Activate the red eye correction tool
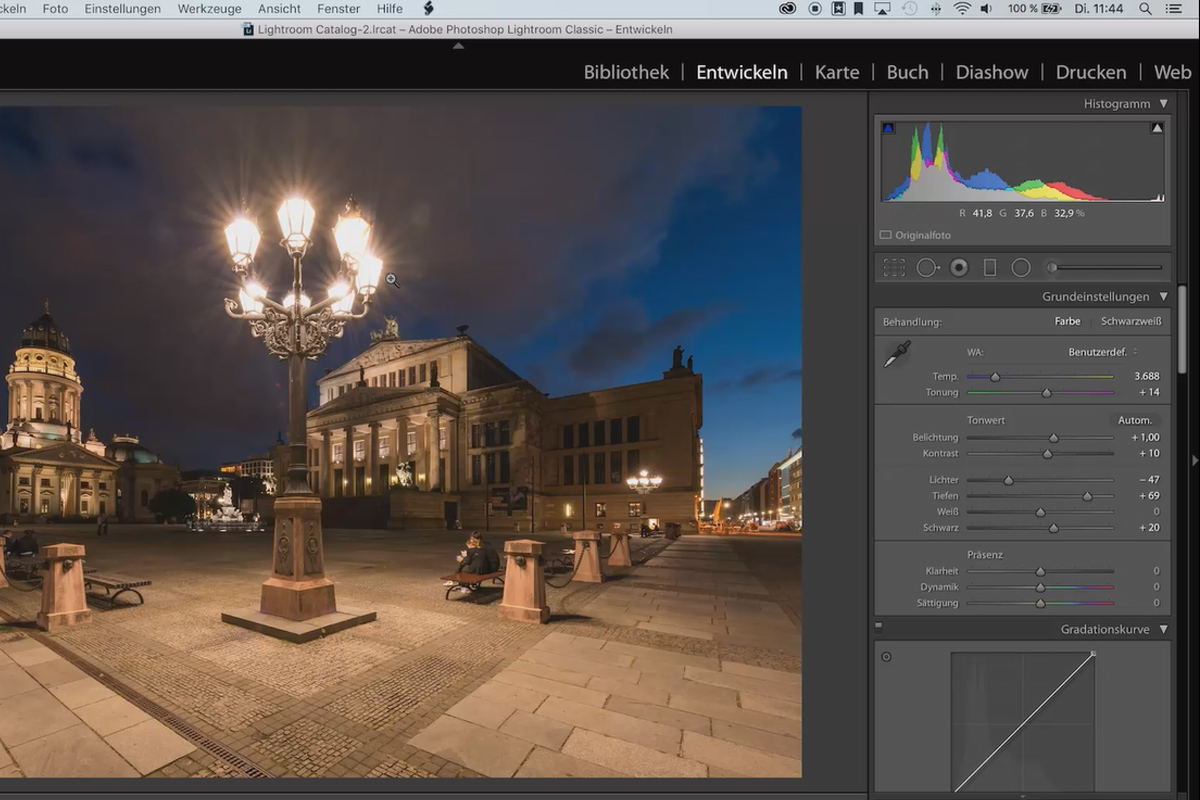 959,268
